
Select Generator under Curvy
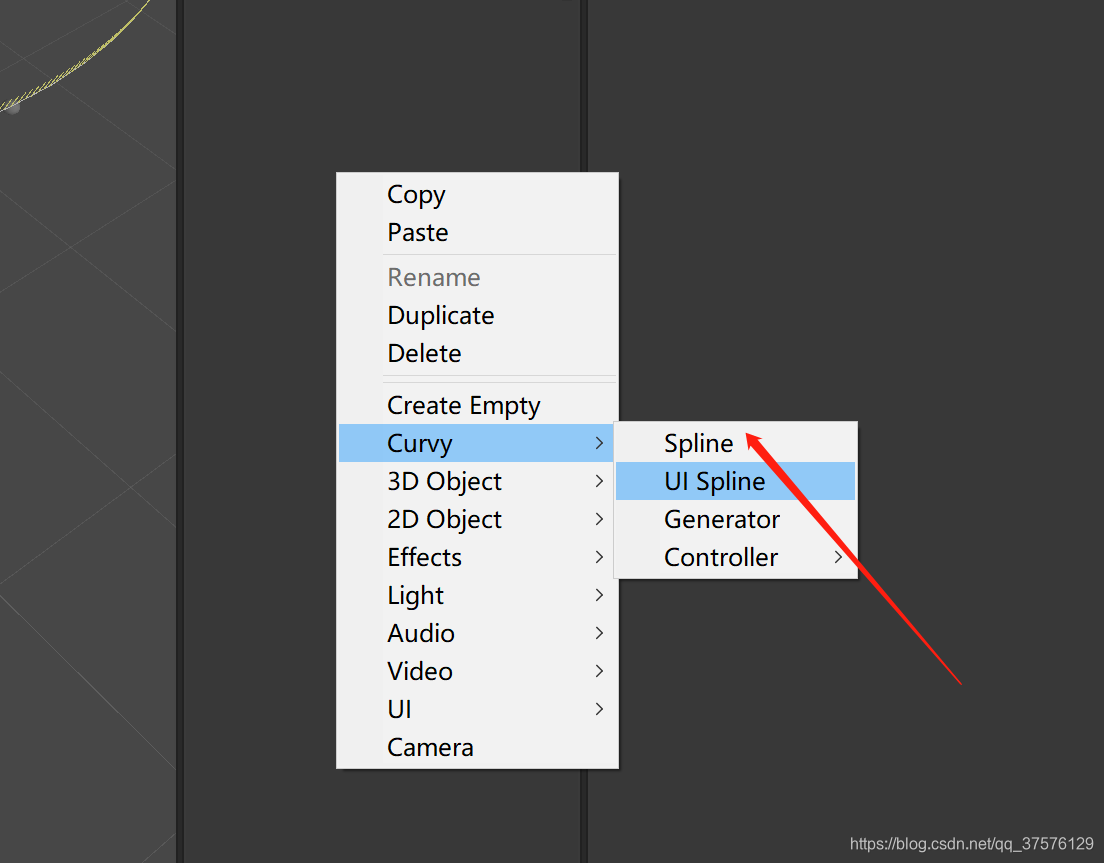tap(722, 519)
